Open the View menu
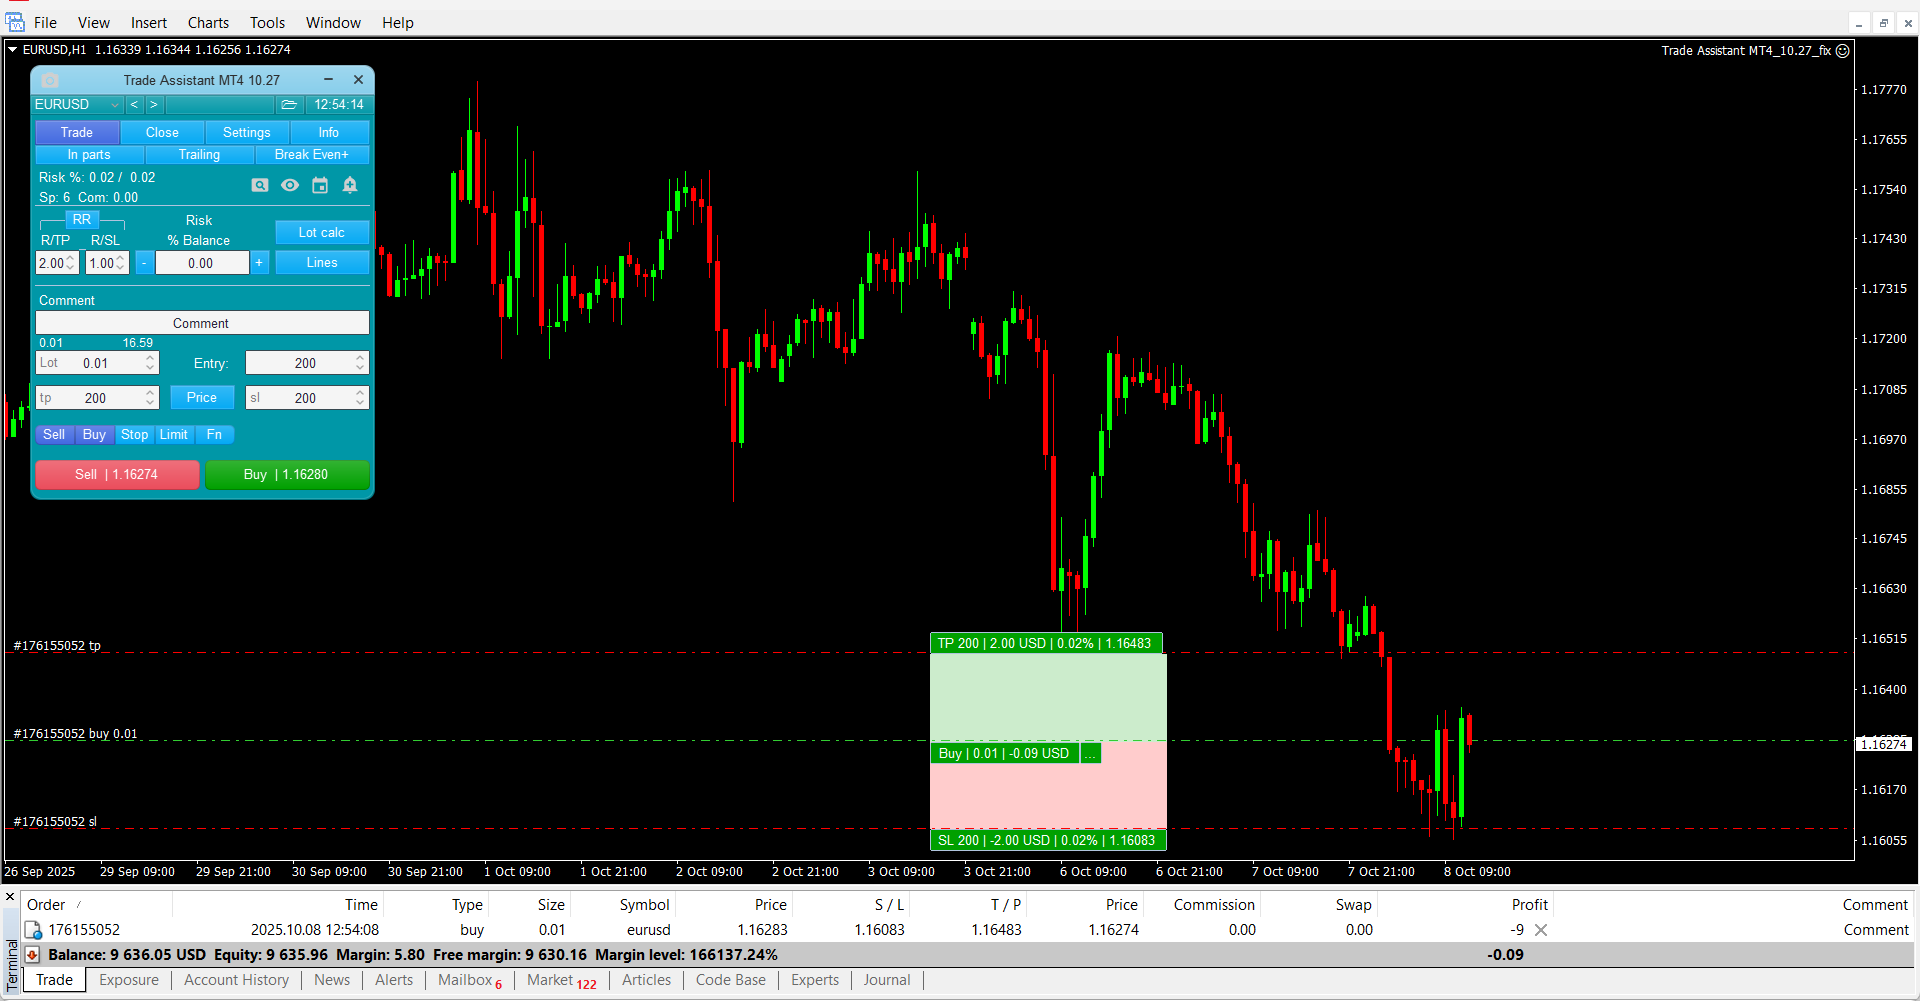This screenshot has height=1001, width=1920. click(x=94, y=22)
